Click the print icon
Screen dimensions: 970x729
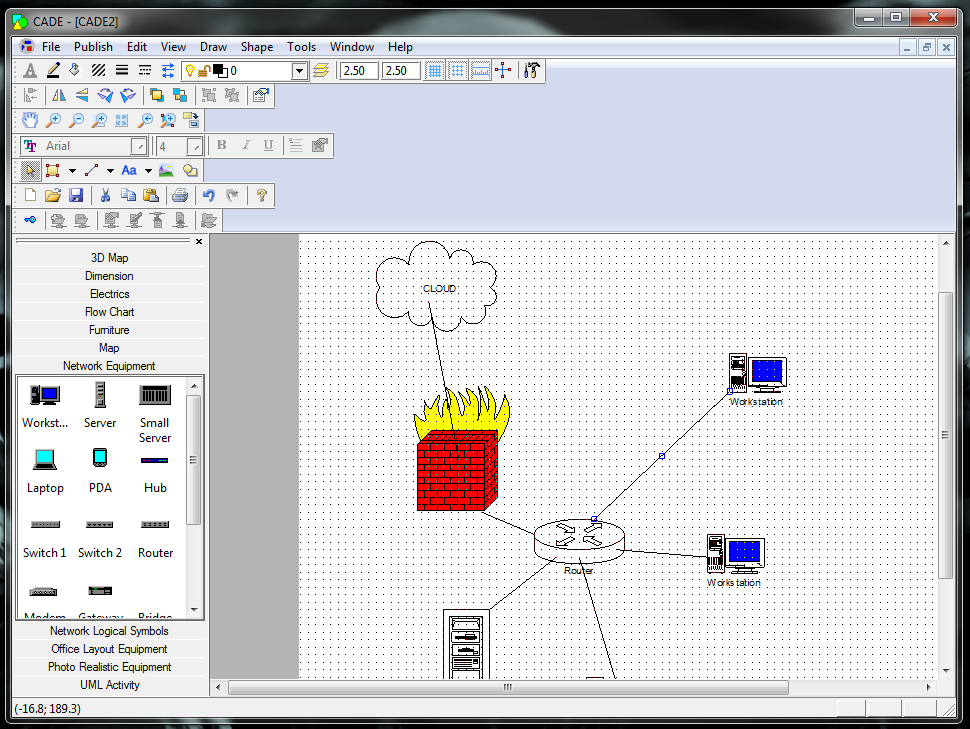click(x=180, y=196)
